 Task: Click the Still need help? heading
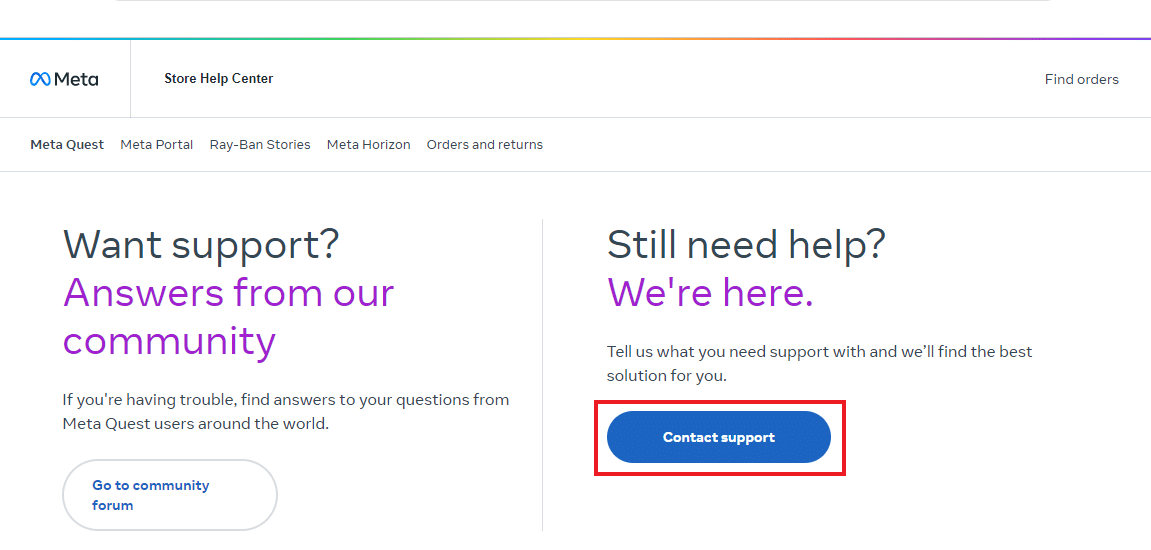tap(746, 244)
